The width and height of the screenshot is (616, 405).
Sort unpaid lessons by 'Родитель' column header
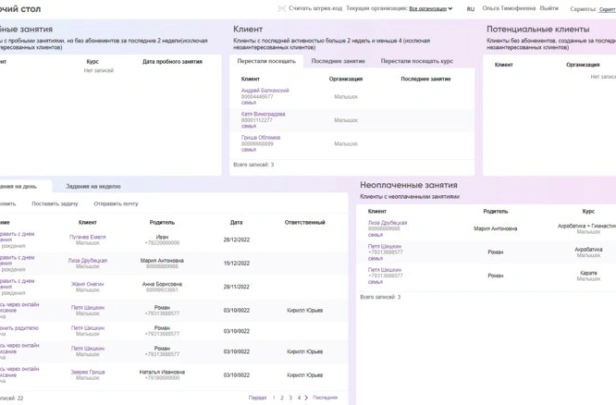tap(496, 211)
